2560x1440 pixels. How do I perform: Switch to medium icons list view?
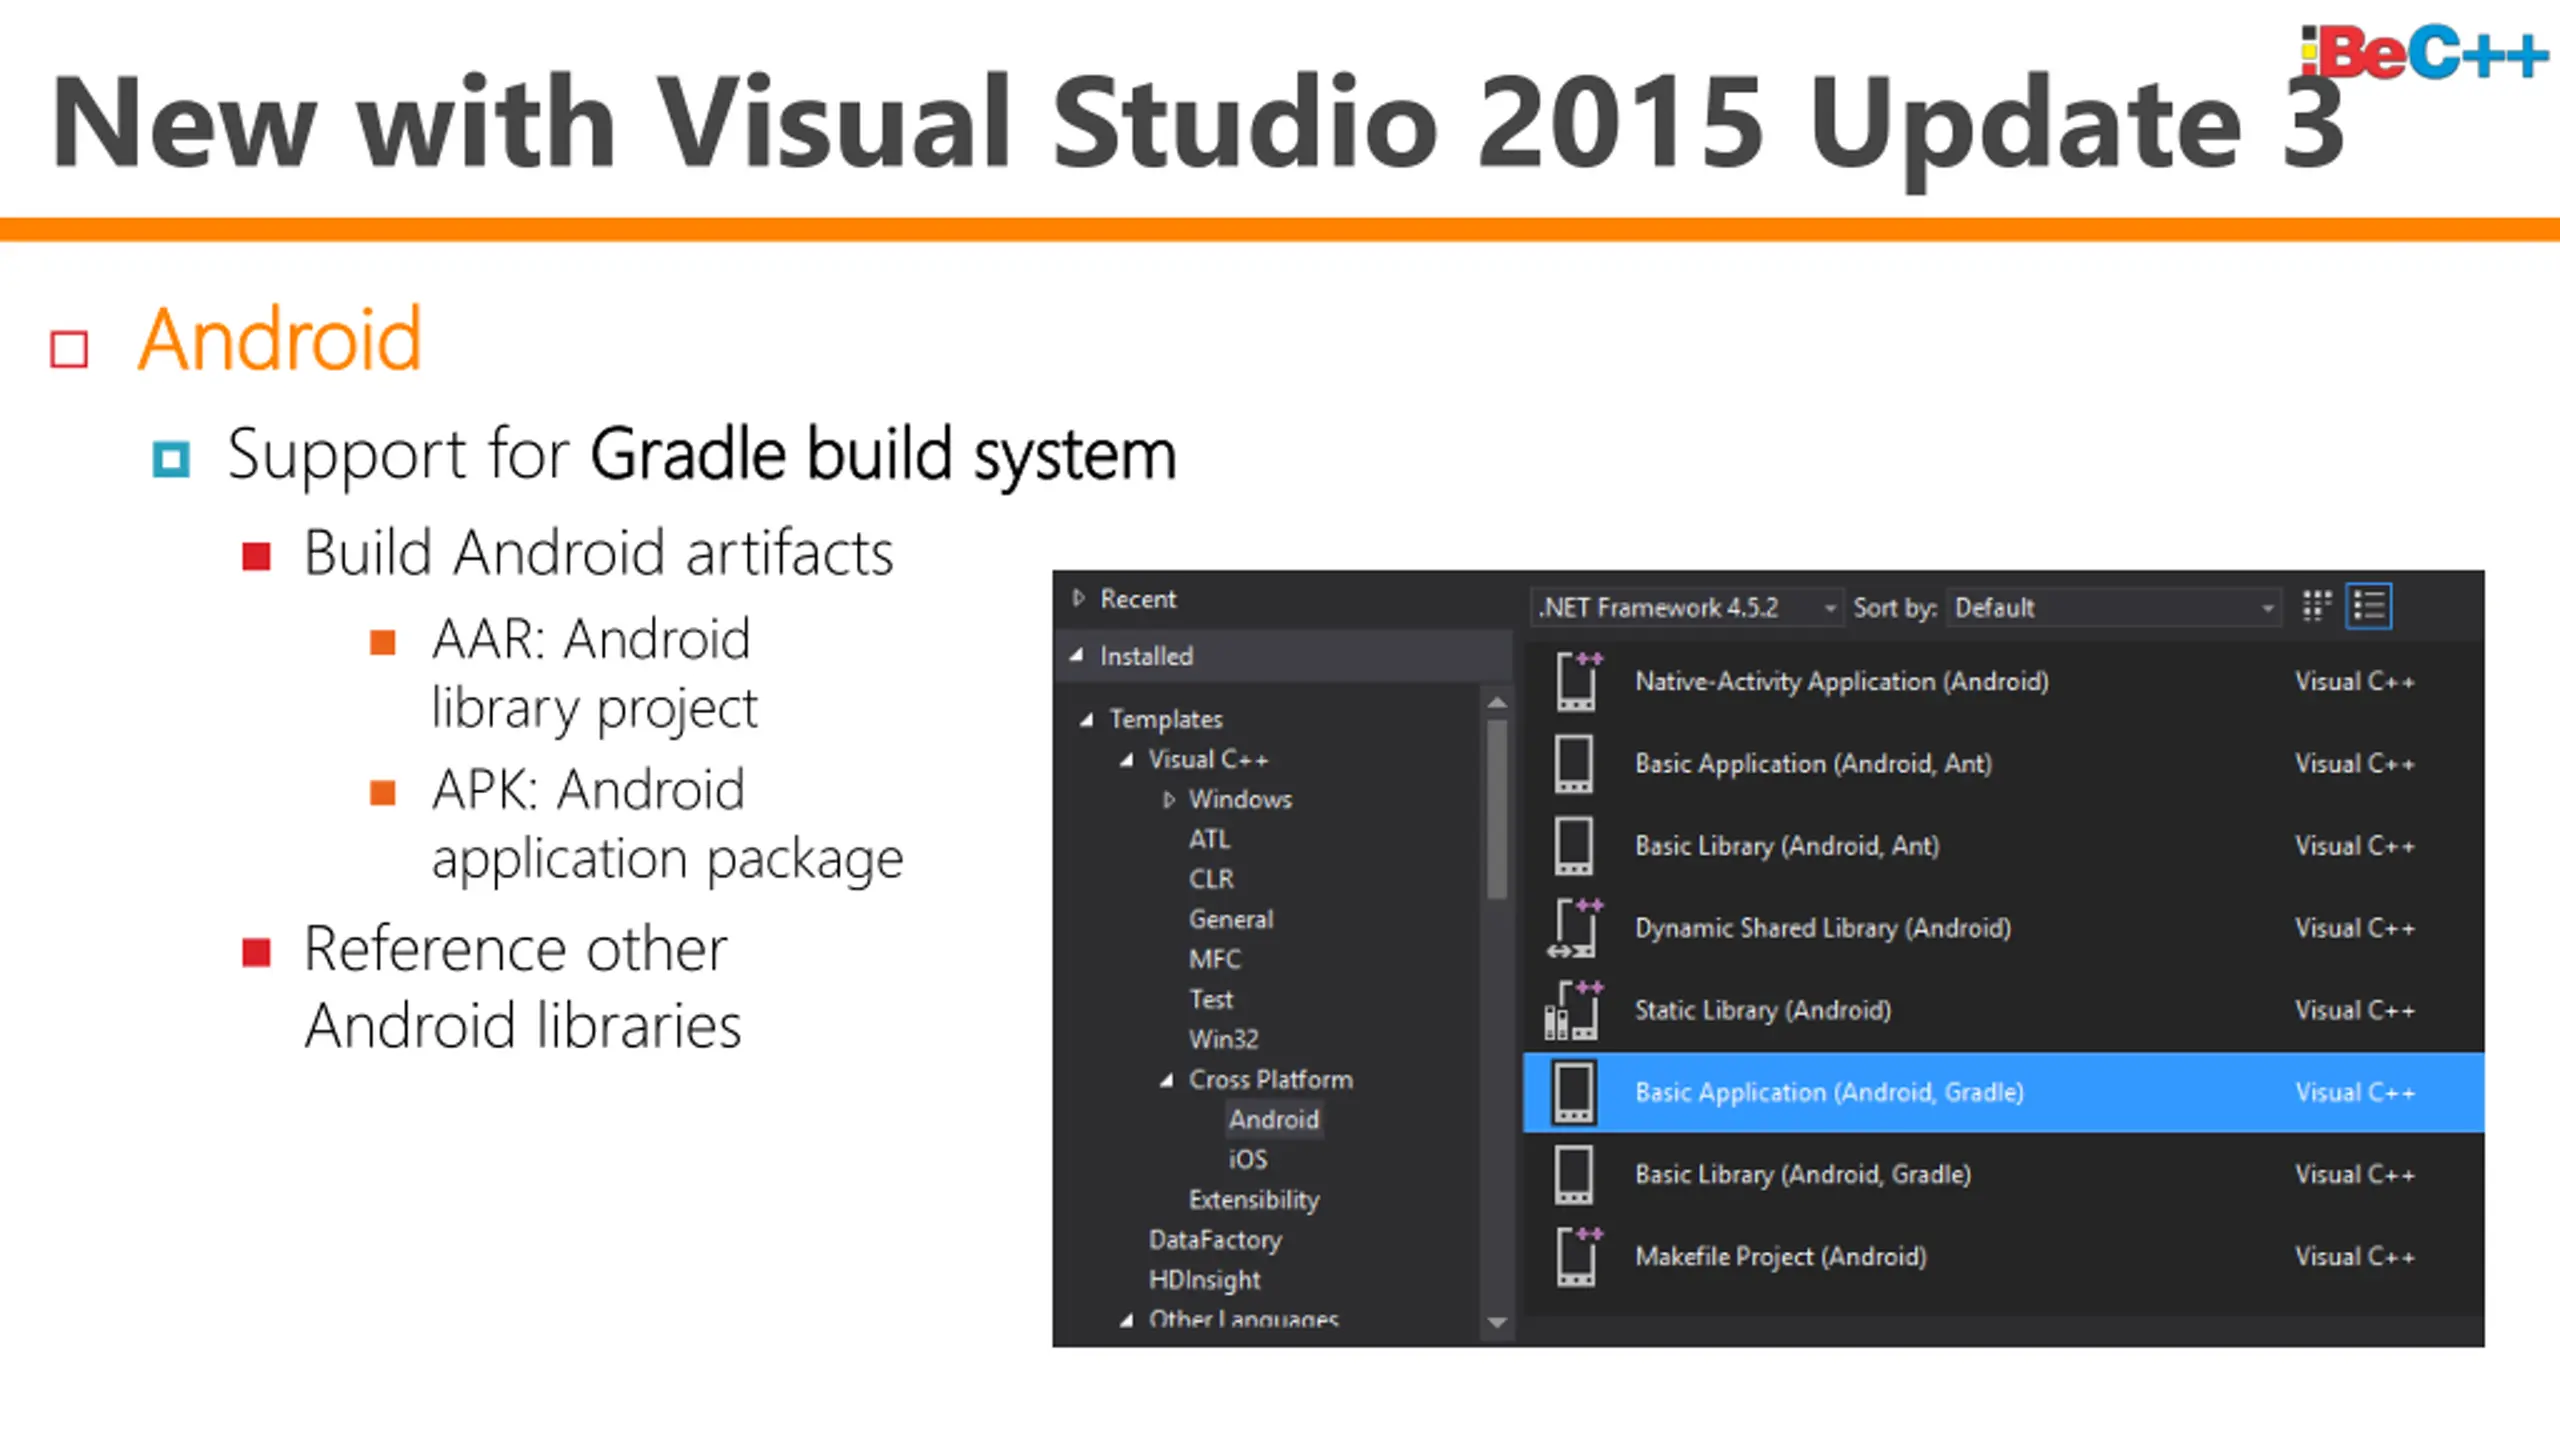2369,606
